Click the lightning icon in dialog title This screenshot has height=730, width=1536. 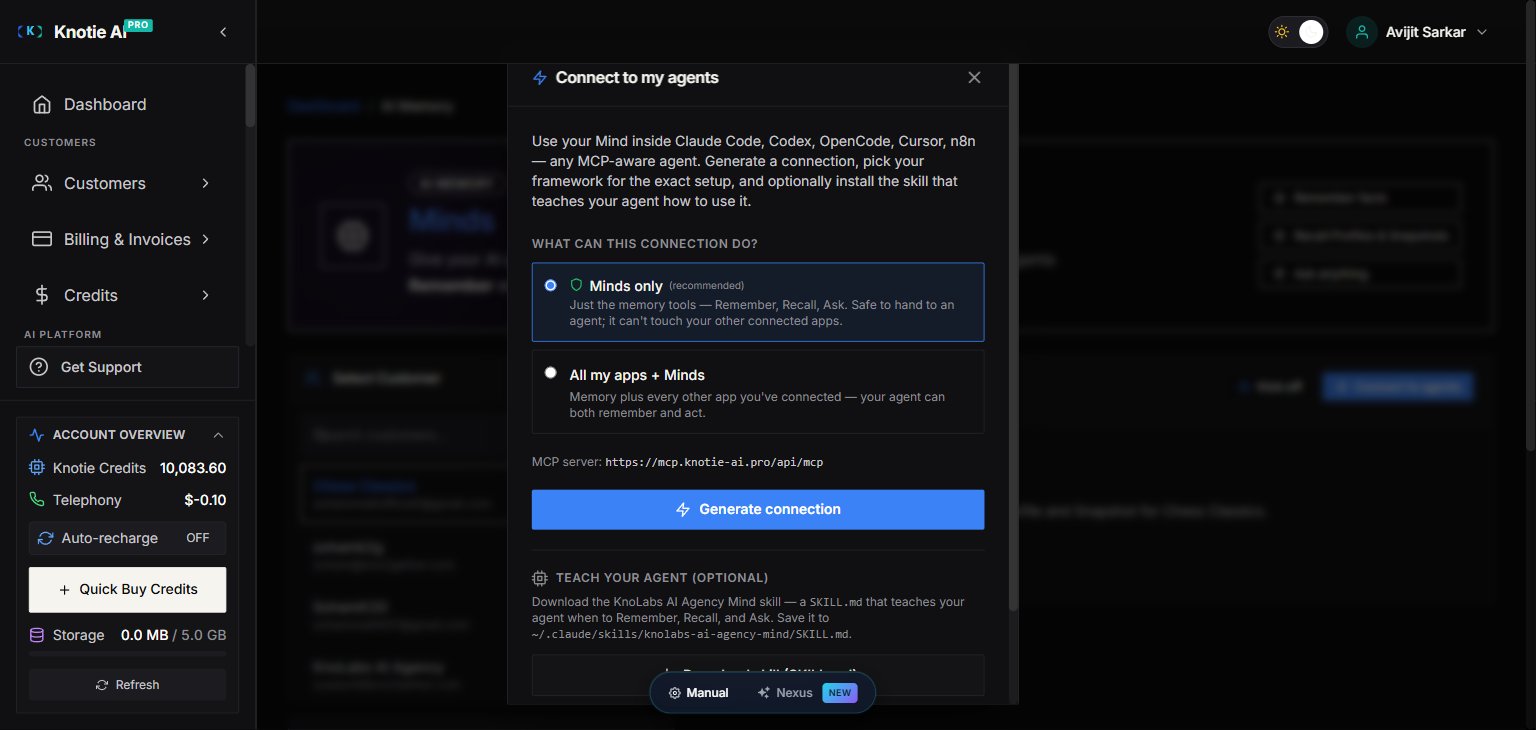point(540,78)
